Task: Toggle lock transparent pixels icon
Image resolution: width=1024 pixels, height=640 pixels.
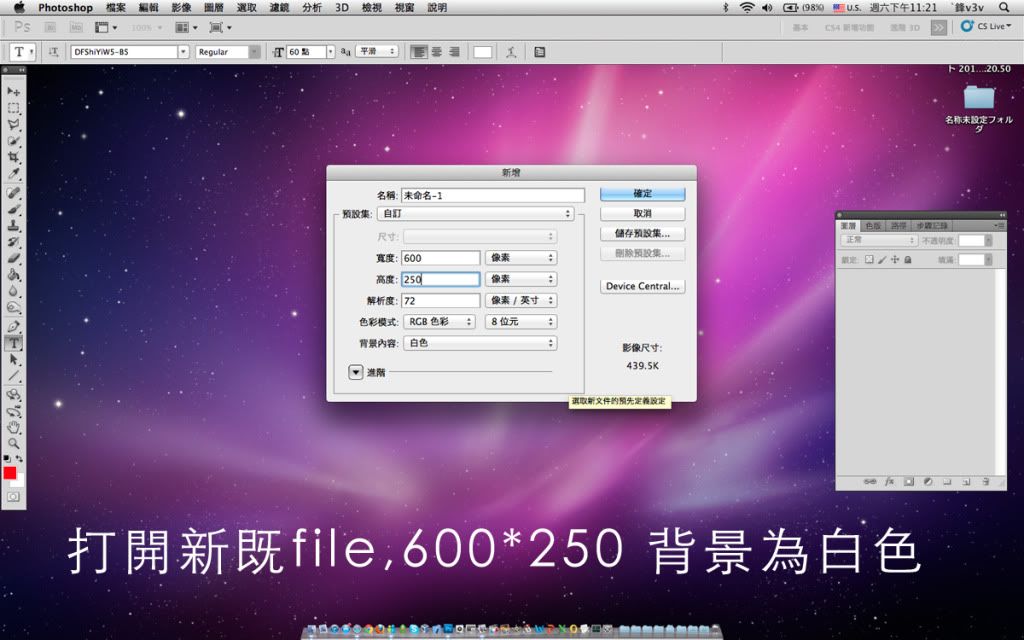Action: tap(869, 260)
